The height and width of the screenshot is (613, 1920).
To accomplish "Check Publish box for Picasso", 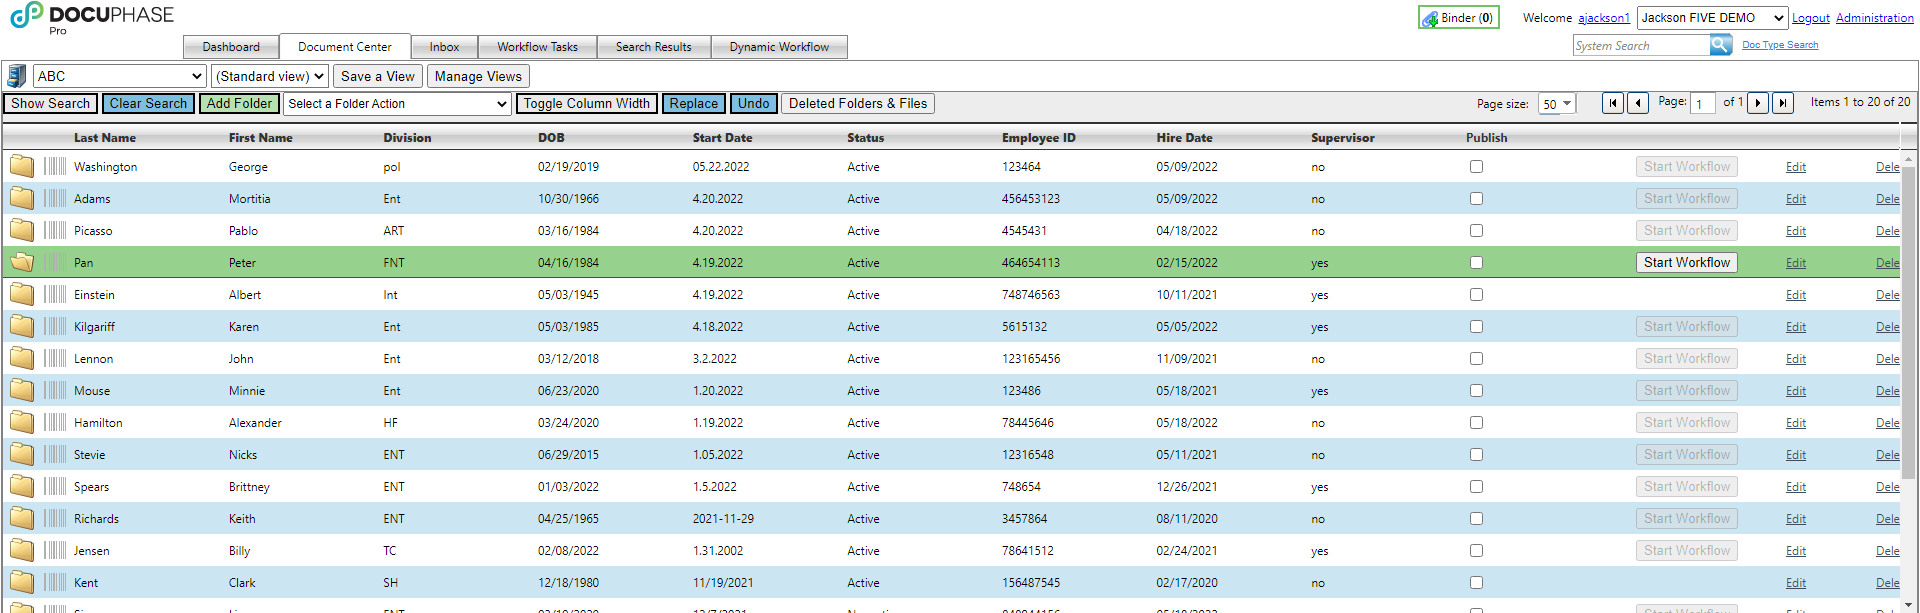I will tap(1476, 231).
